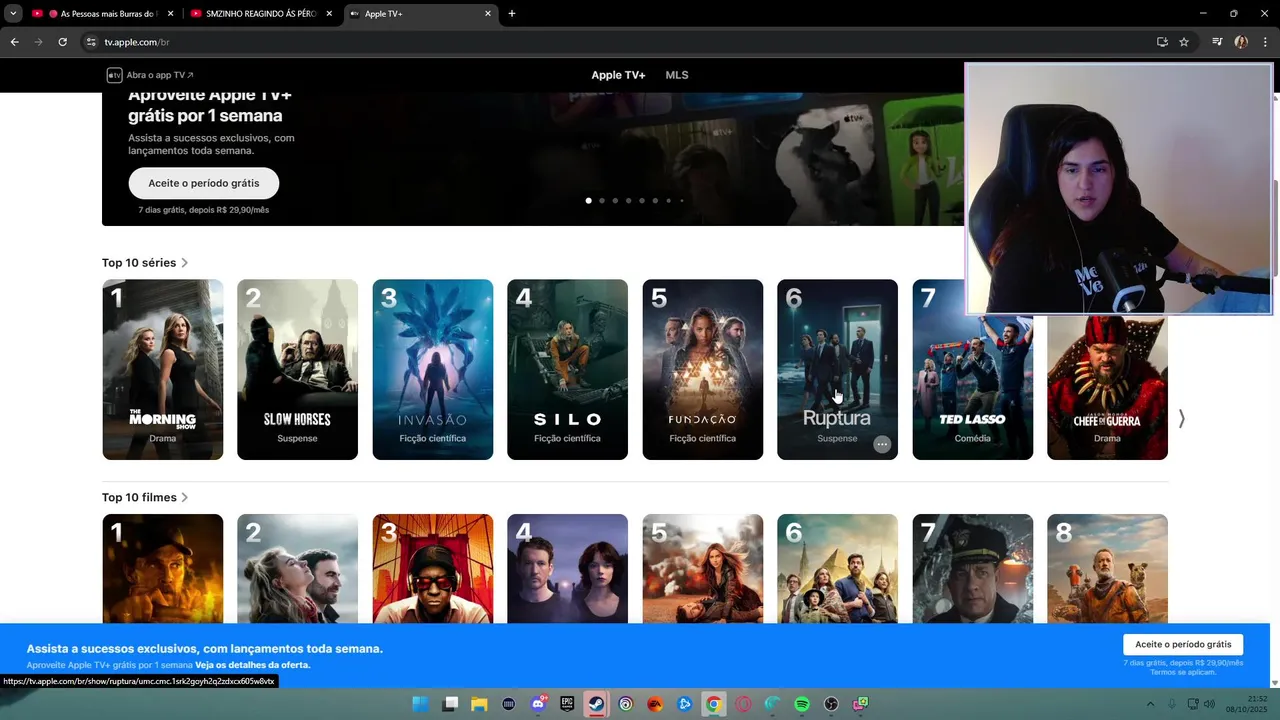Image resolution: width=1280 pixels, height=720 pixels.
Task: Click the Abra o app TV link
Action: 151,75
